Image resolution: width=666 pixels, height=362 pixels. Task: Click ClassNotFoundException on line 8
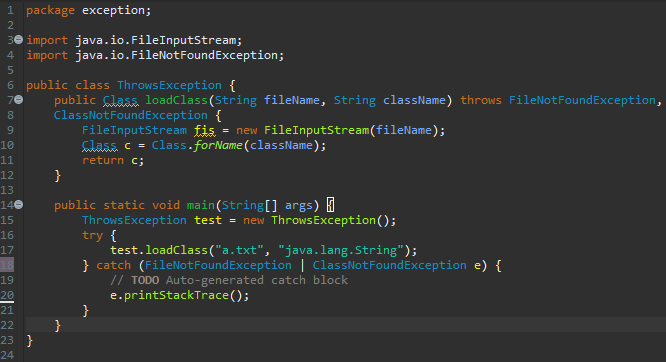coord(130,115)
